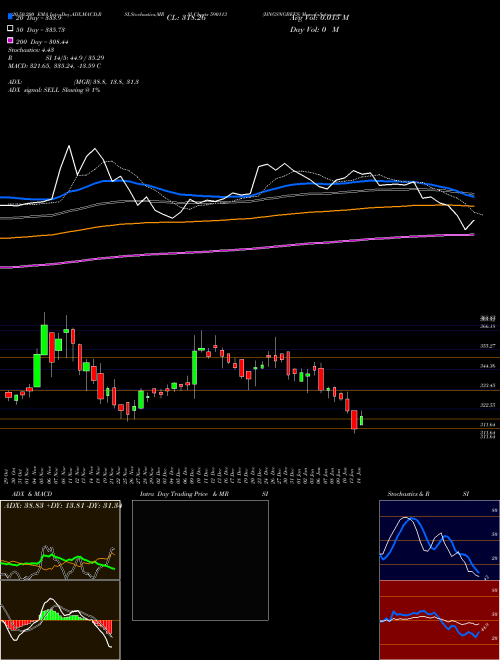Click the 'Stochastics & R' panel title

click(409, 494)
